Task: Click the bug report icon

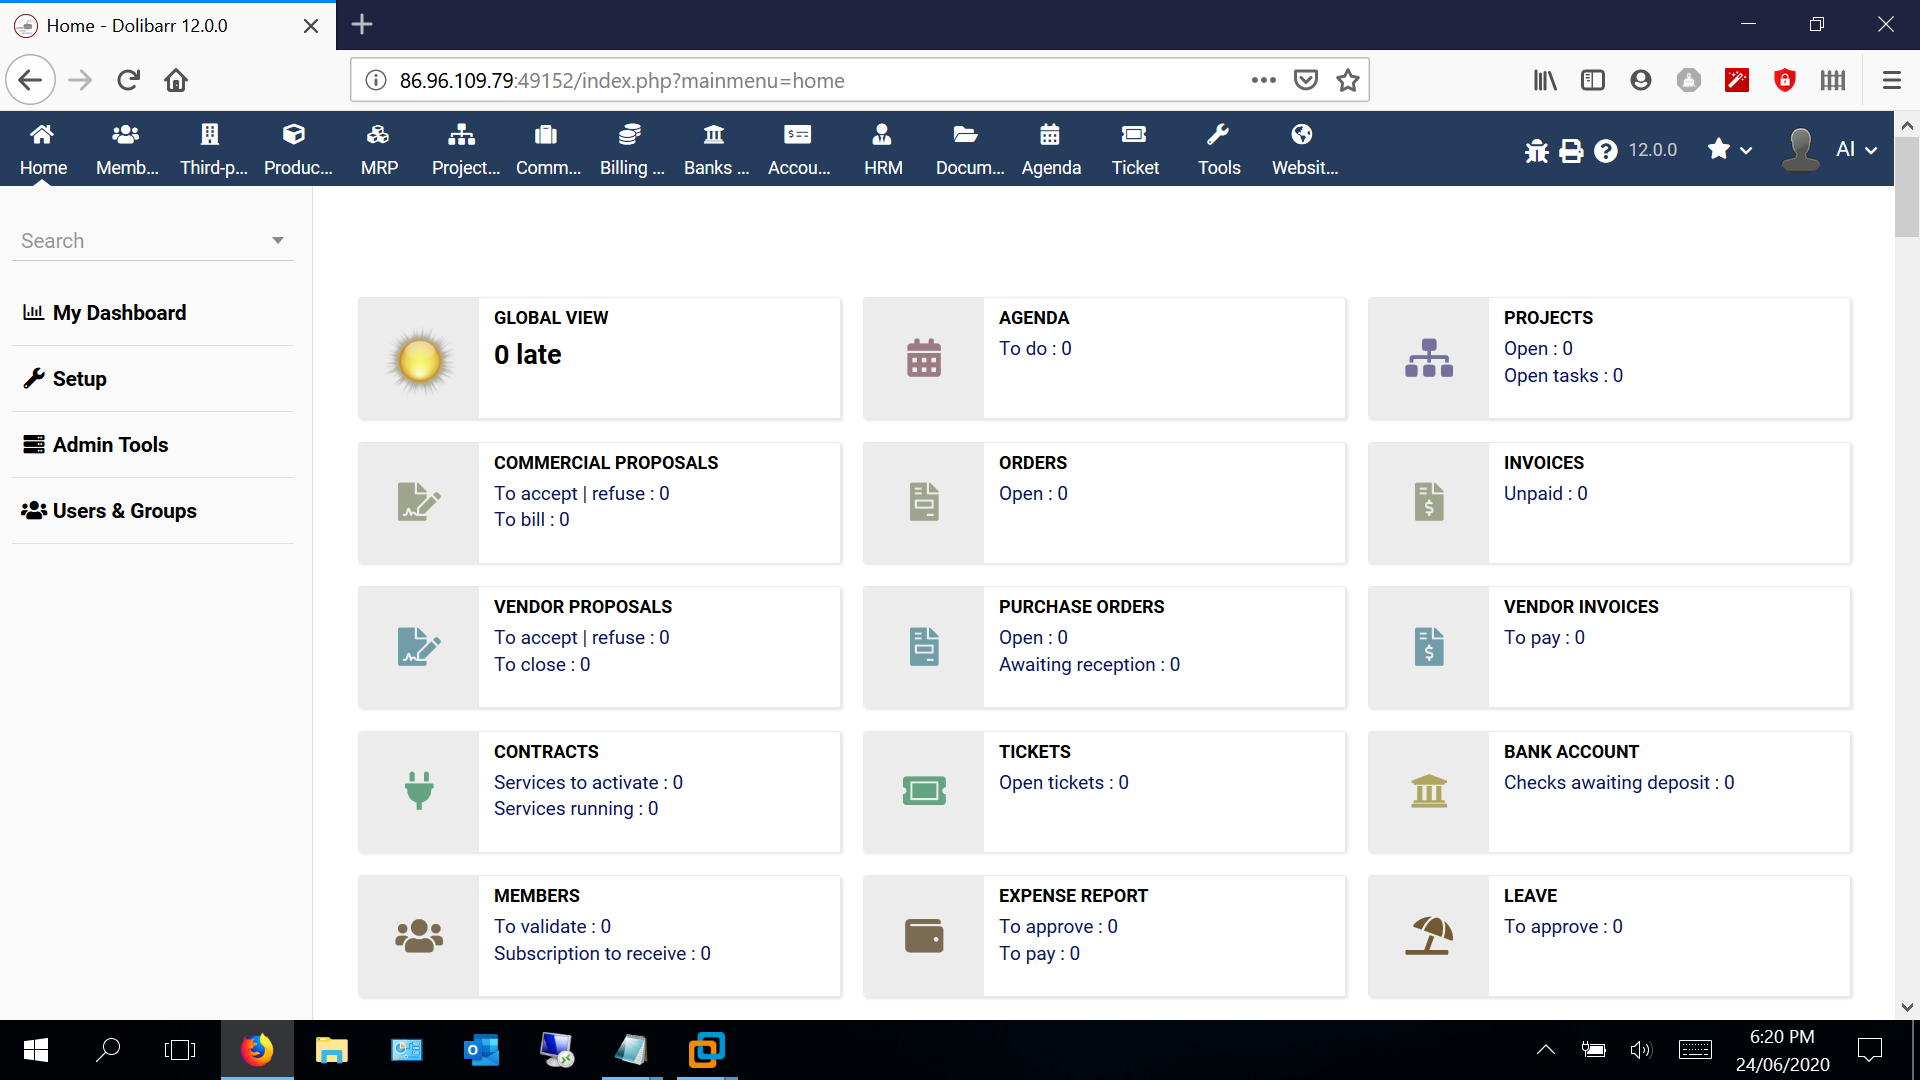Action: (x=1537, y=150)
